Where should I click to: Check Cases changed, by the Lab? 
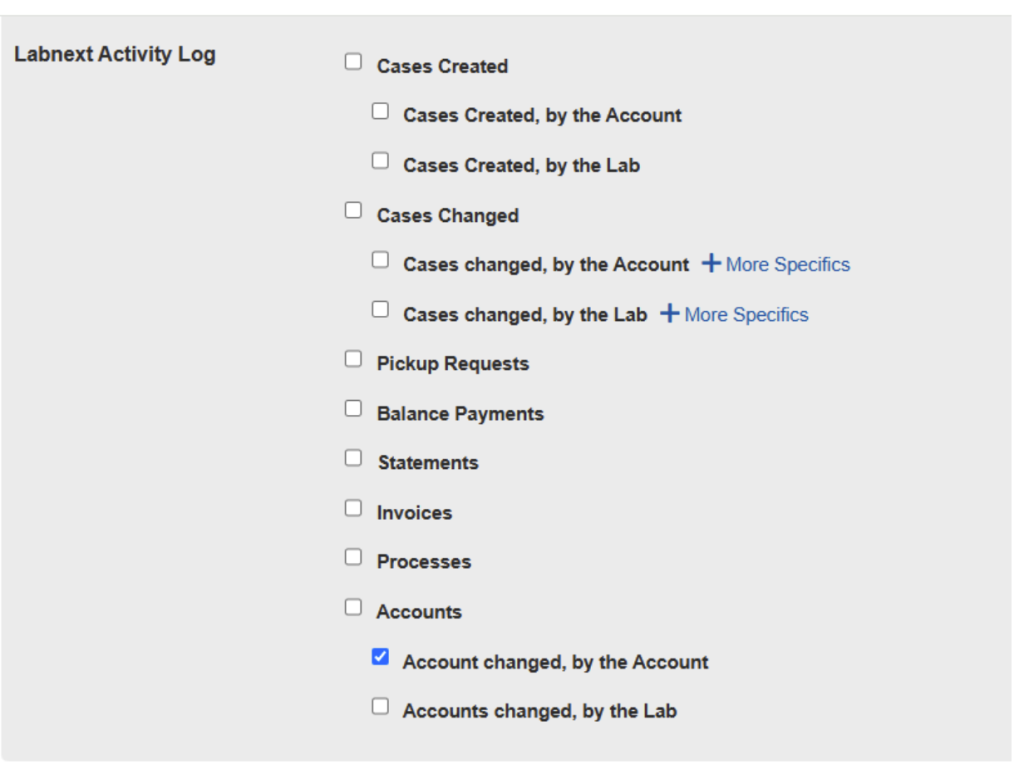point(380,310)
